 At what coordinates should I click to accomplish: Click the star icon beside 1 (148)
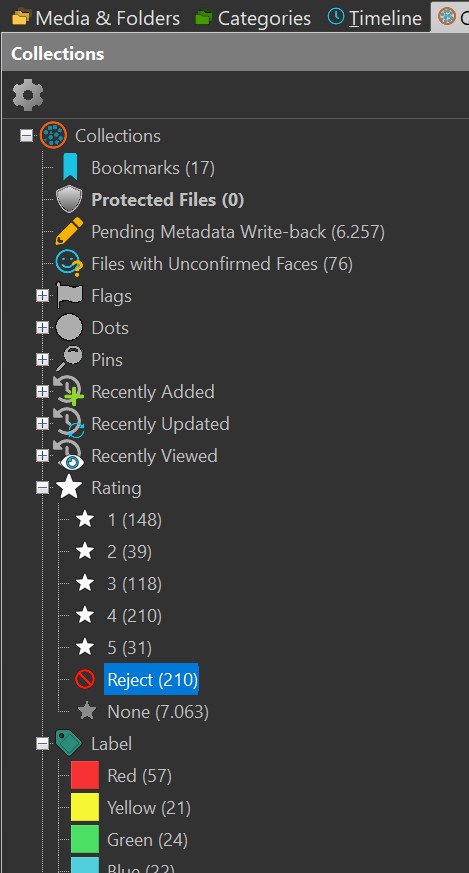(x=85, y=519)
